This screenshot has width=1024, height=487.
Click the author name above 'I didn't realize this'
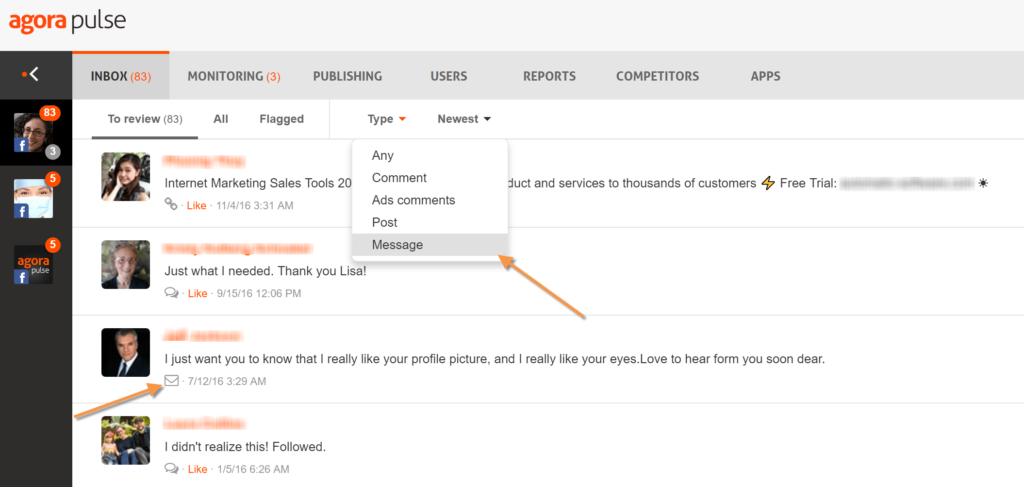[204, 424]
